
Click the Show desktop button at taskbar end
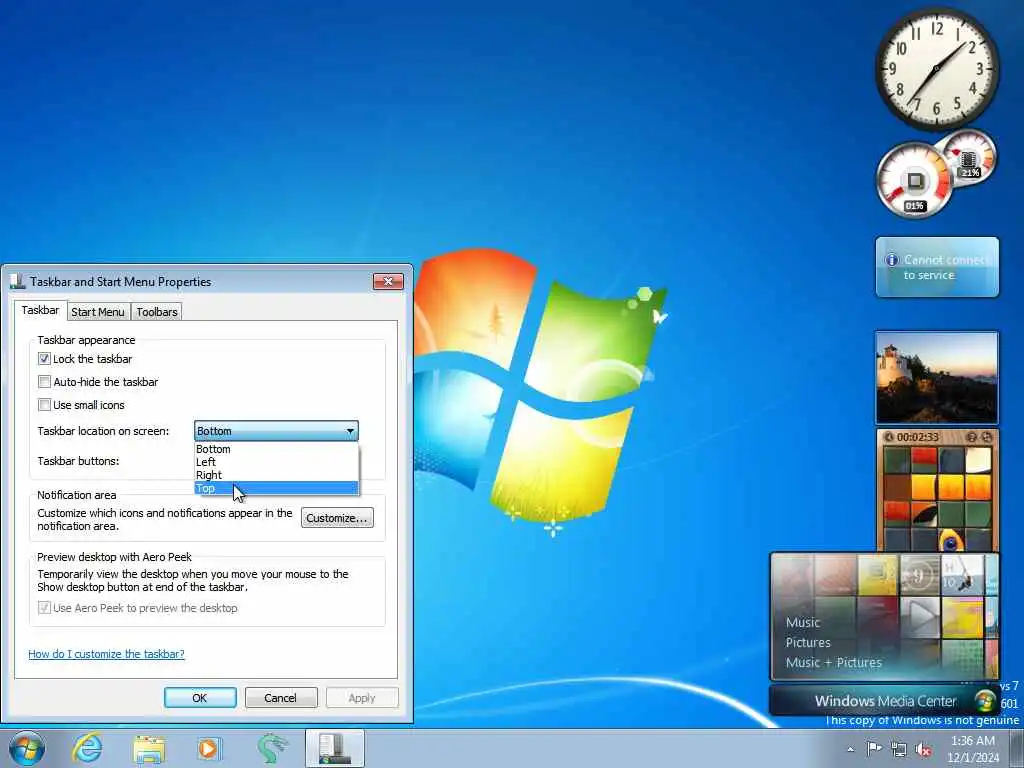[1016, 748]
